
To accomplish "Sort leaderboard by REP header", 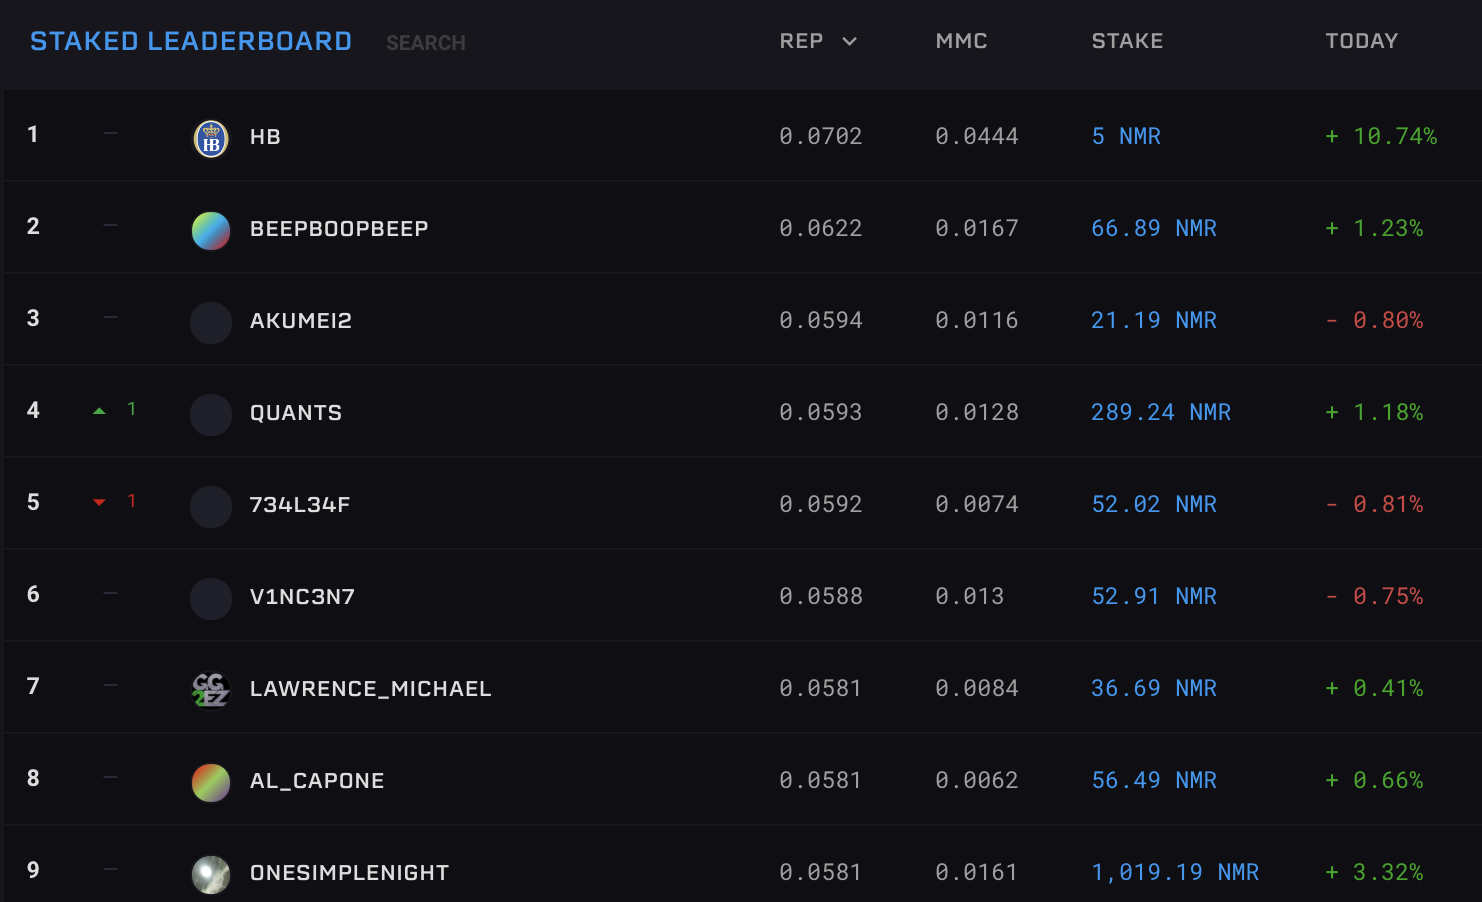I will [x=801, y=41].
